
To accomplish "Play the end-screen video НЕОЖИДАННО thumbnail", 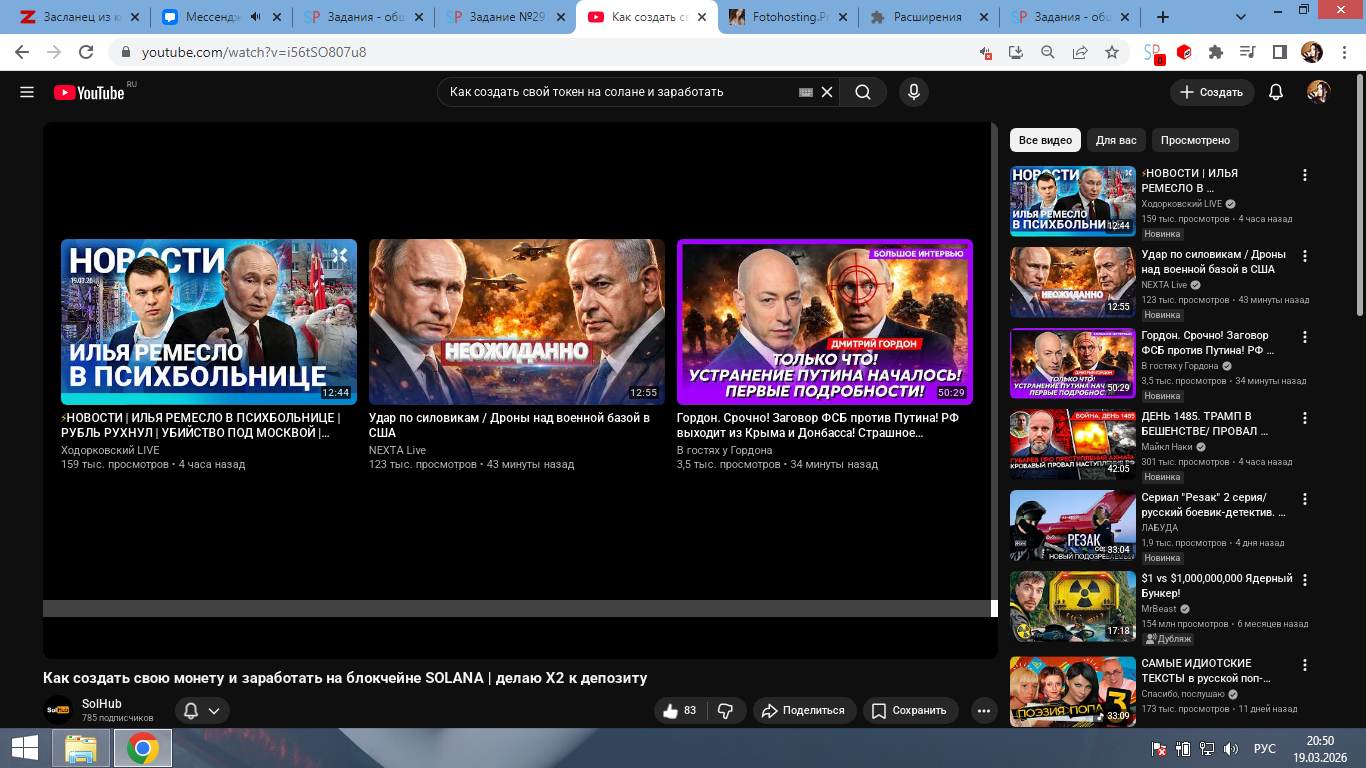I will (x=517, y=322).
